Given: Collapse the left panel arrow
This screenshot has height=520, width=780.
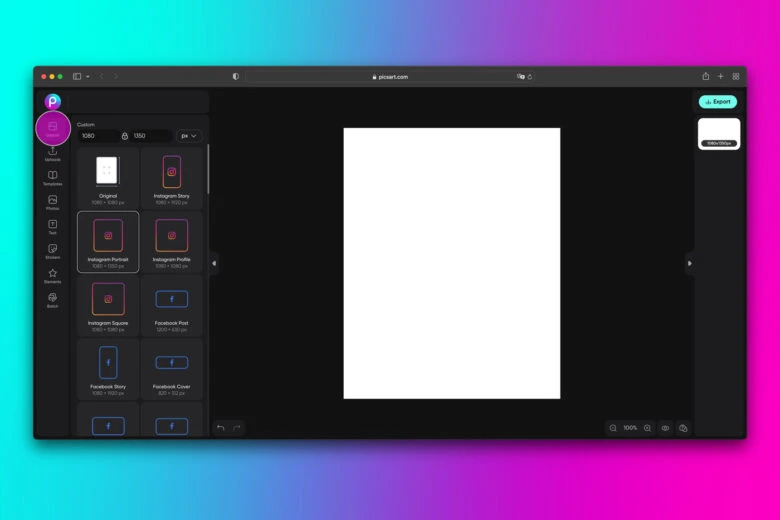Looking at the screenshot, I should (x=214, y=263).
